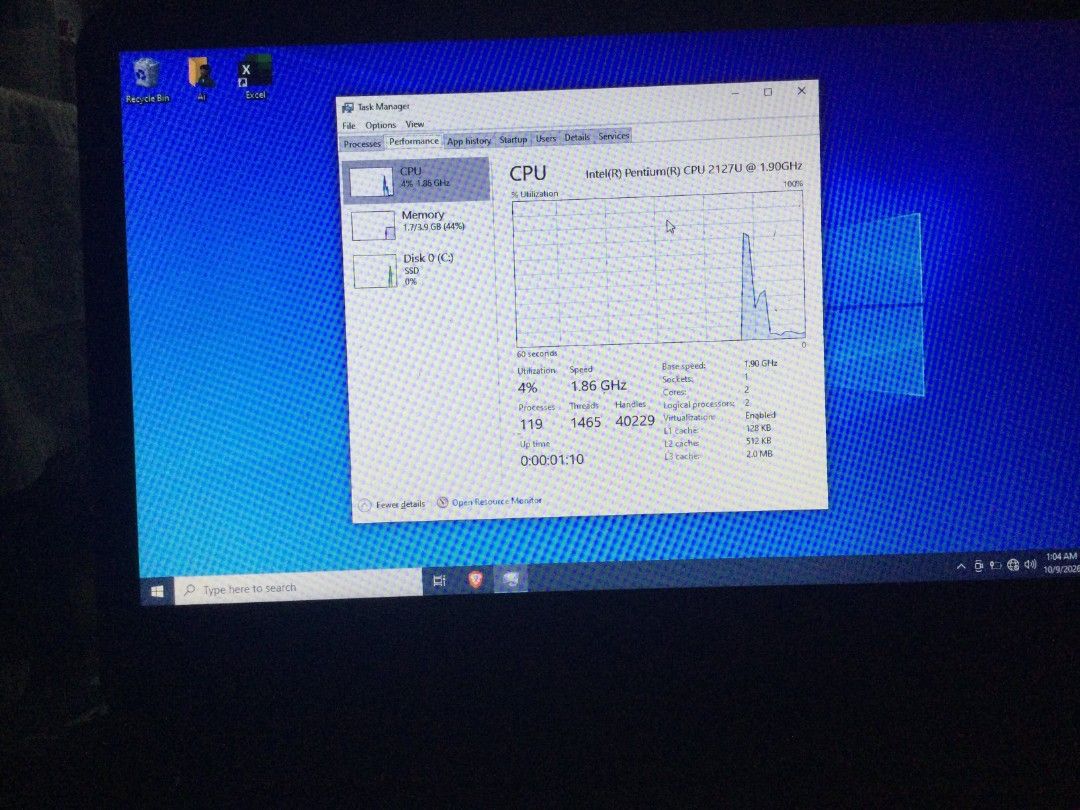Image resolution: width=1080 pixels, height=810 pixels.
Task: Click the battery power tray icon
Action: 995,565
